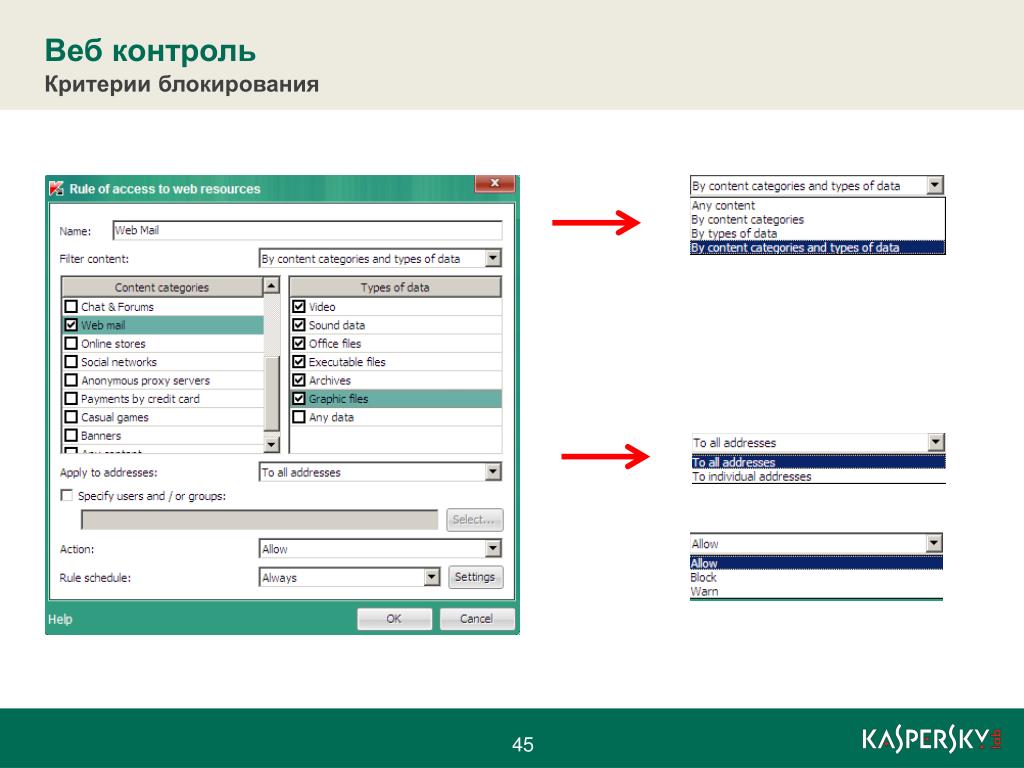Open the Rule schedule Always dropdown

pyautogui.click(x=432, y=577)
